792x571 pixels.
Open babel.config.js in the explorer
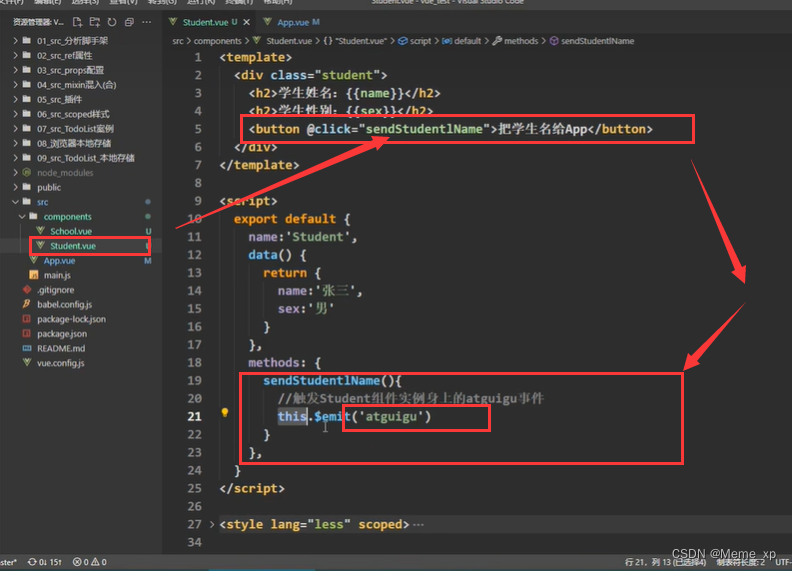pyautogui.click(x=64, y=305)
